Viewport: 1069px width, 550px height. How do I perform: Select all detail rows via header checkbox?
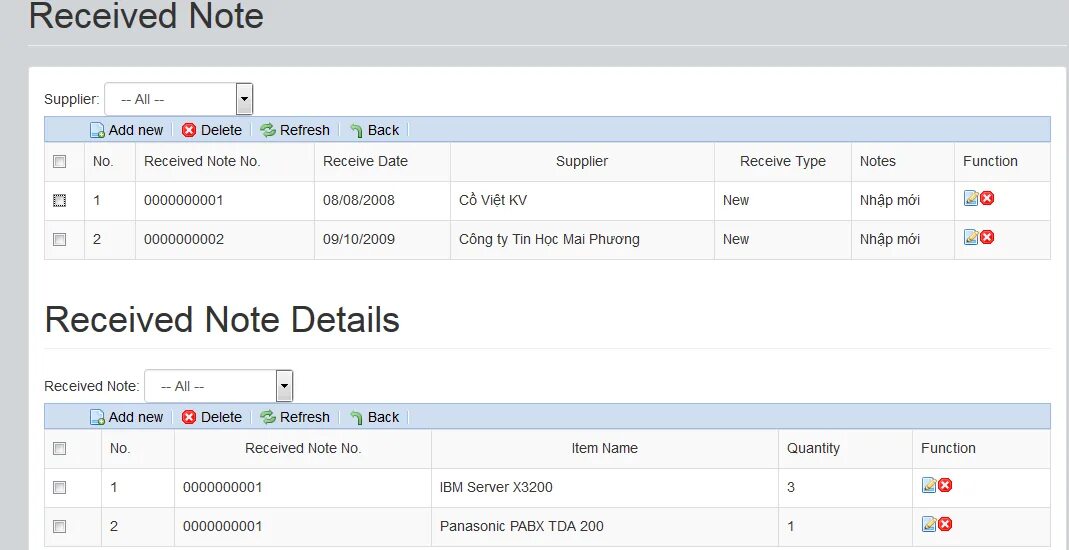[59, 448]
